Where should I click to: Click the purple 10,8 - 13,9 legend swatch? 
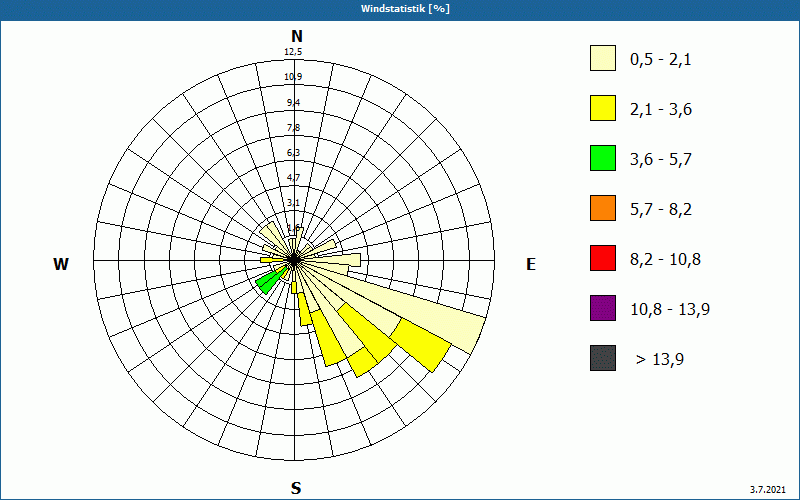(x=603, y=308)
